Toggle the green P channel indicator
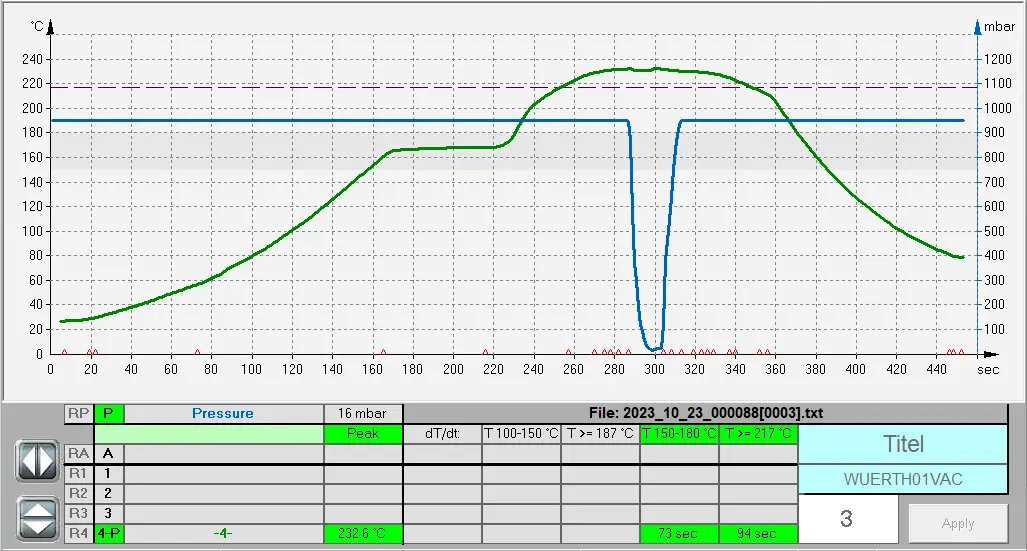This screenshot has height=551, width=1027. (108, 413)
